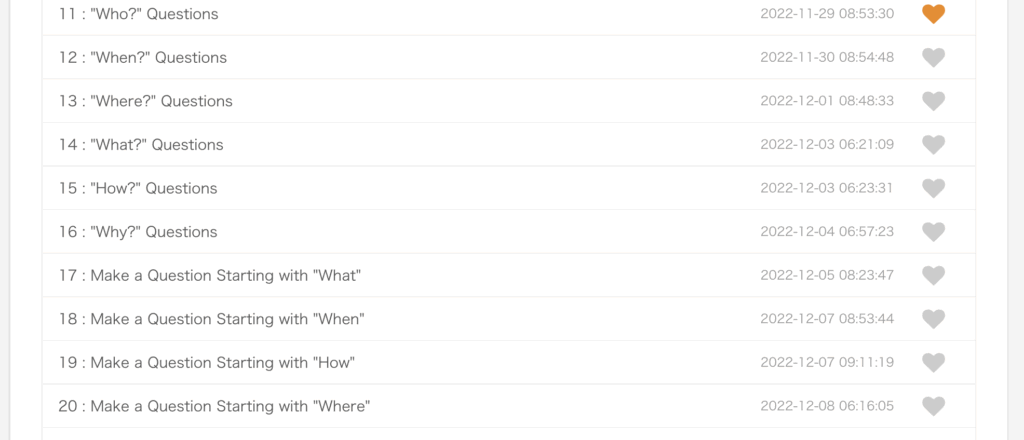Like lesson 19 Starting with "How"

(x=933, y=362)
